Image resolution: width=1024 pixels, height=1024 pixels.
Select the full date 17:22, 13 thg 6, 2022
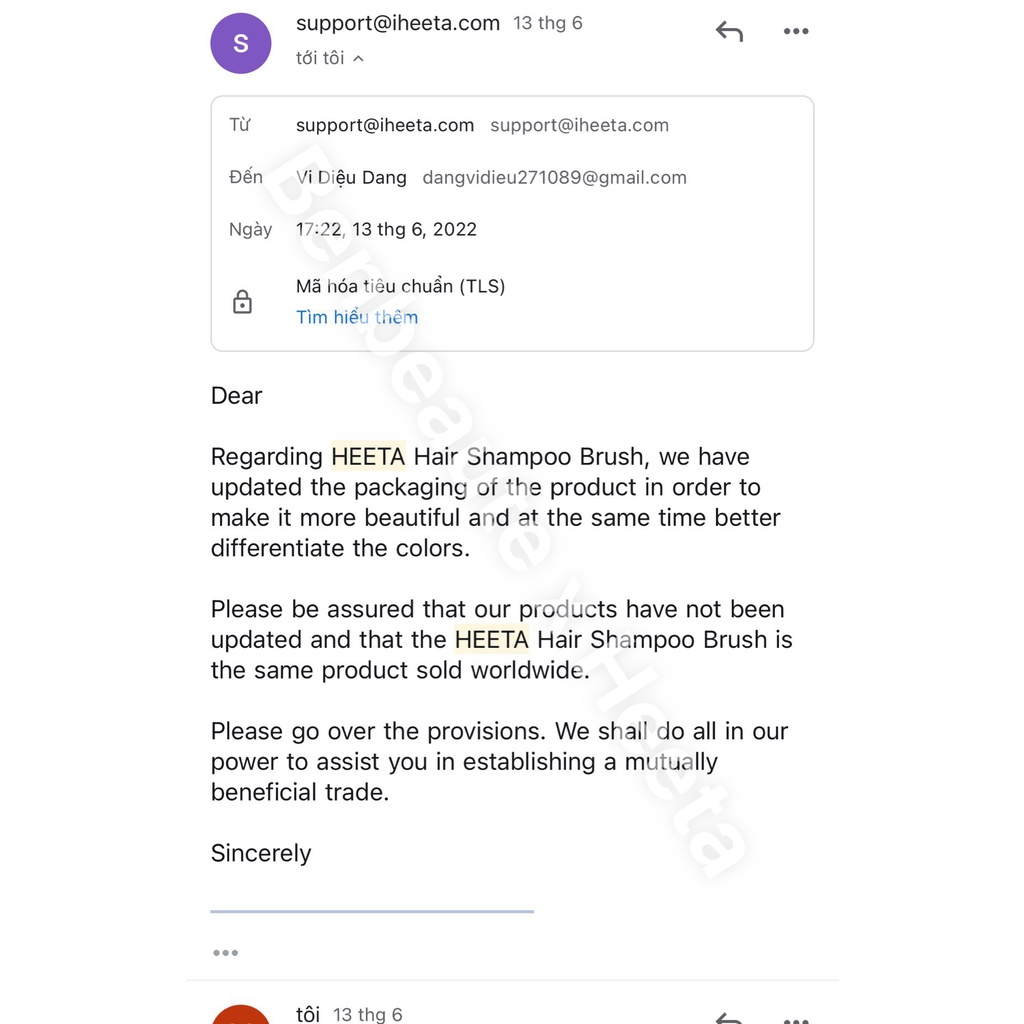point(386,229)
